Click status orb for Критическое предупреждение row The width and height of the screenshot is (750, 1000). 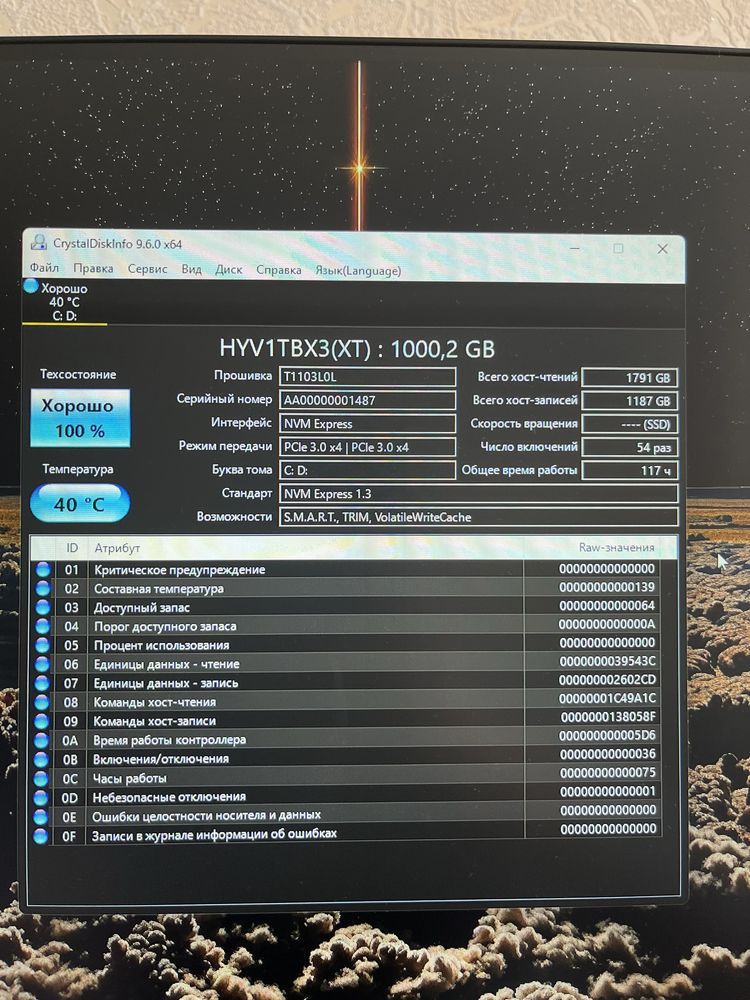43,570
